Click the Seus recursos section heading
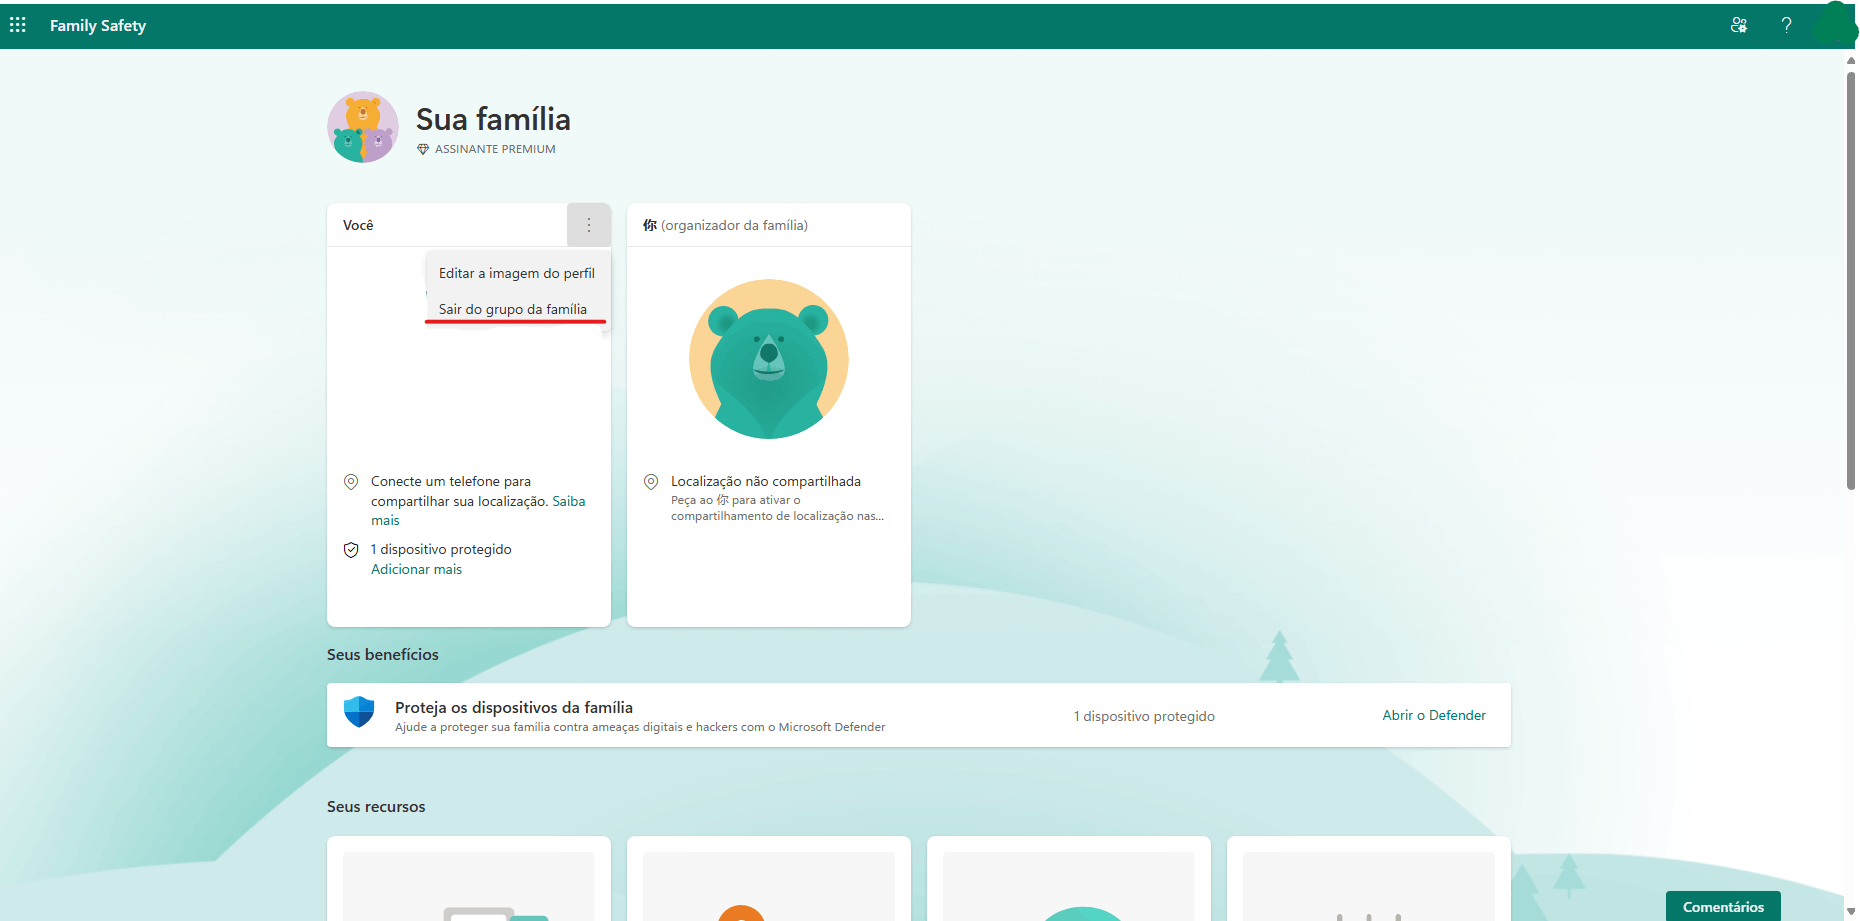The height and width of the screenshot is (921, 1860). coord(376,806)
